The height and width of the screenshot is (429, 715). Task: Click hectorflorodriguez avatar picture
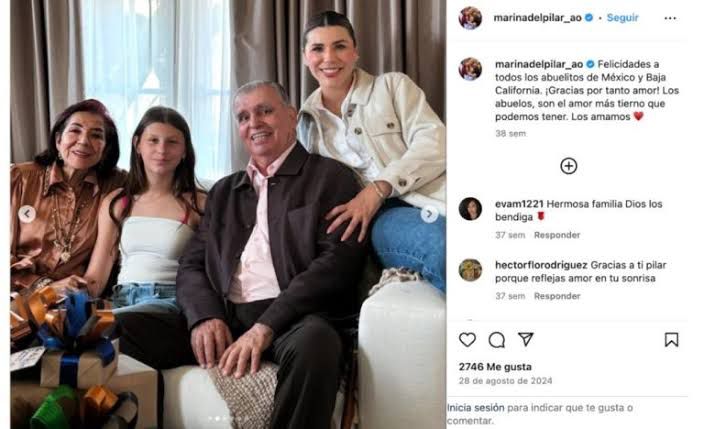tap(470, 270)
